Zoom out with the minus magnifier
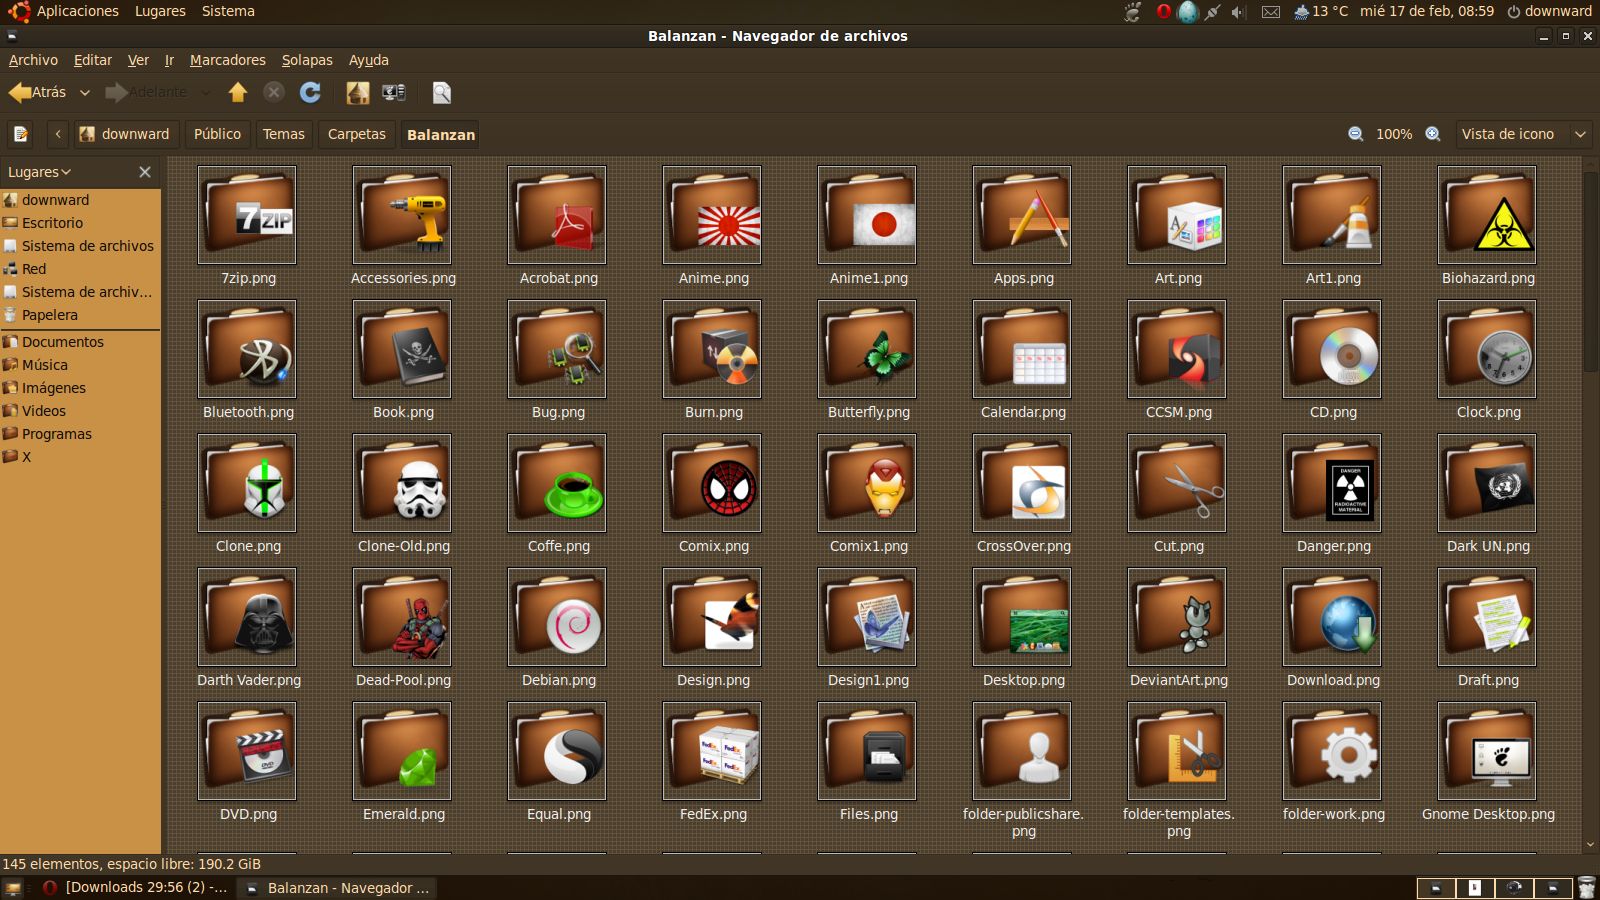1600x900 pixels. click(1356, 134)
